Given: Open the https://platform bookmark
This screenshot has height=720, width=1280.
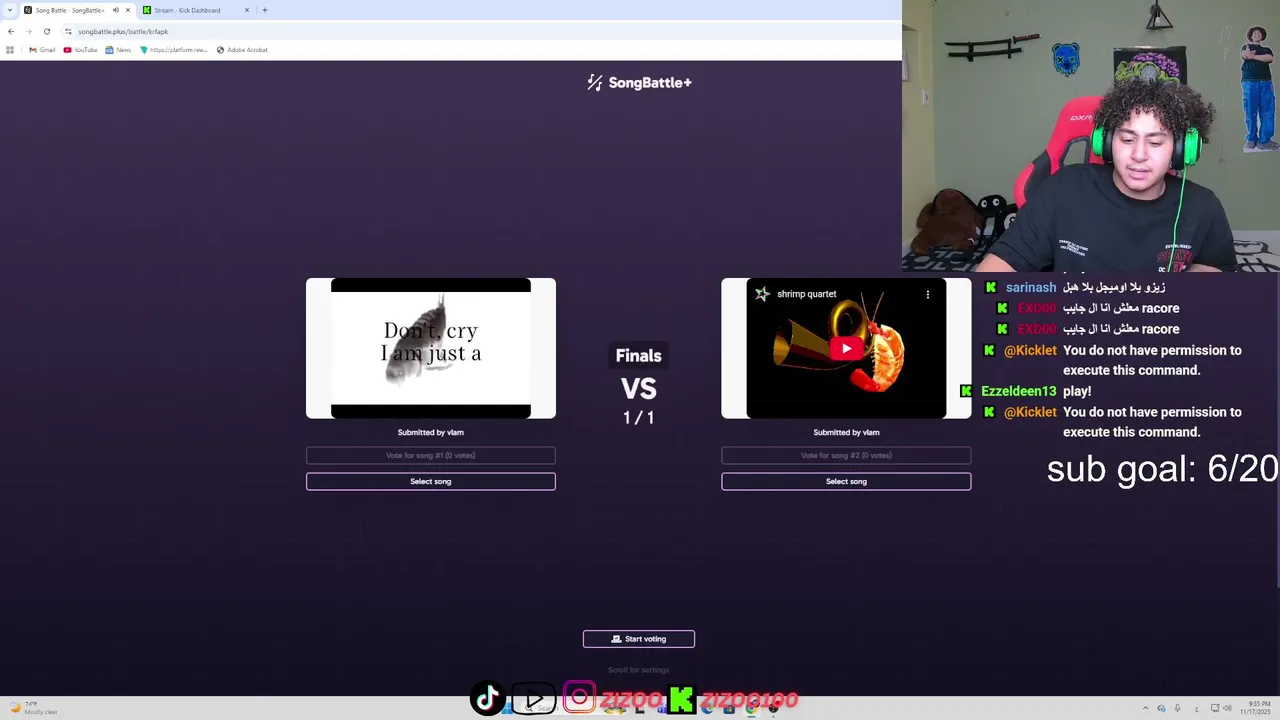Looking at the screenshot, I should point(174,49).
